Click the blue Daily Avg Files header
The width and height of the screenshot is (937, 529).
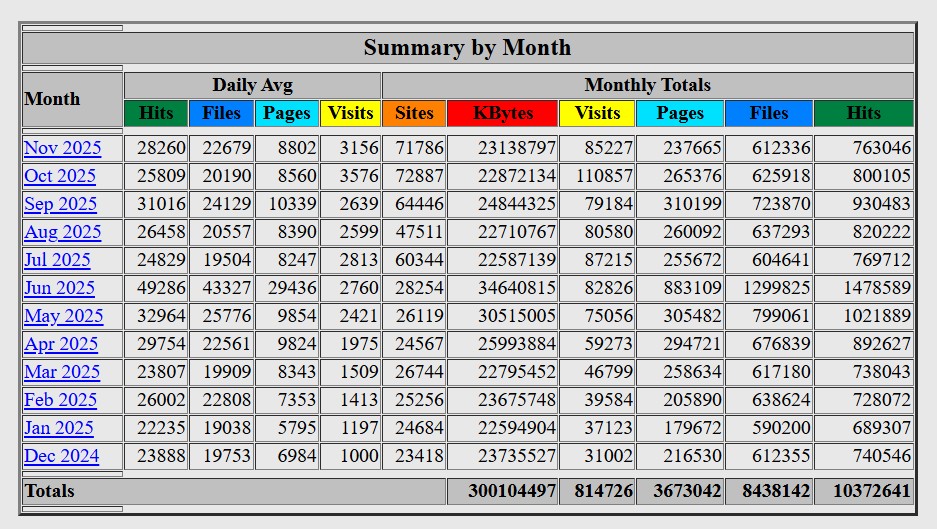pos(221,113)
